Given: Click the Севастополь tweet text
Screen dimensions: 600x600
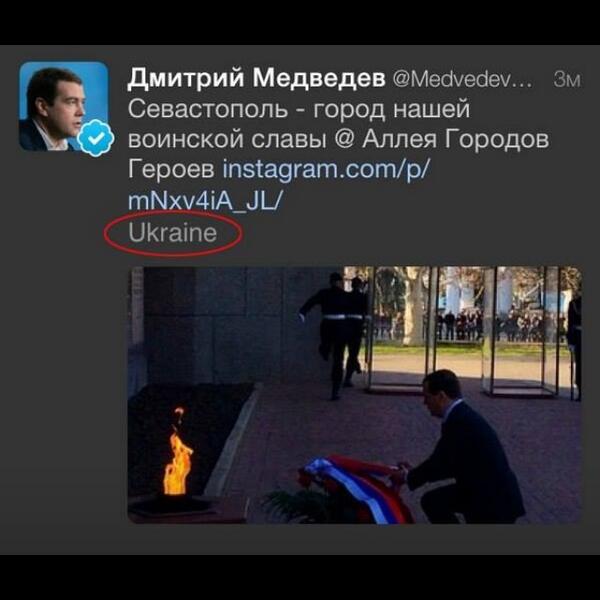Looking at the screenshot, I should coord(208,109).
